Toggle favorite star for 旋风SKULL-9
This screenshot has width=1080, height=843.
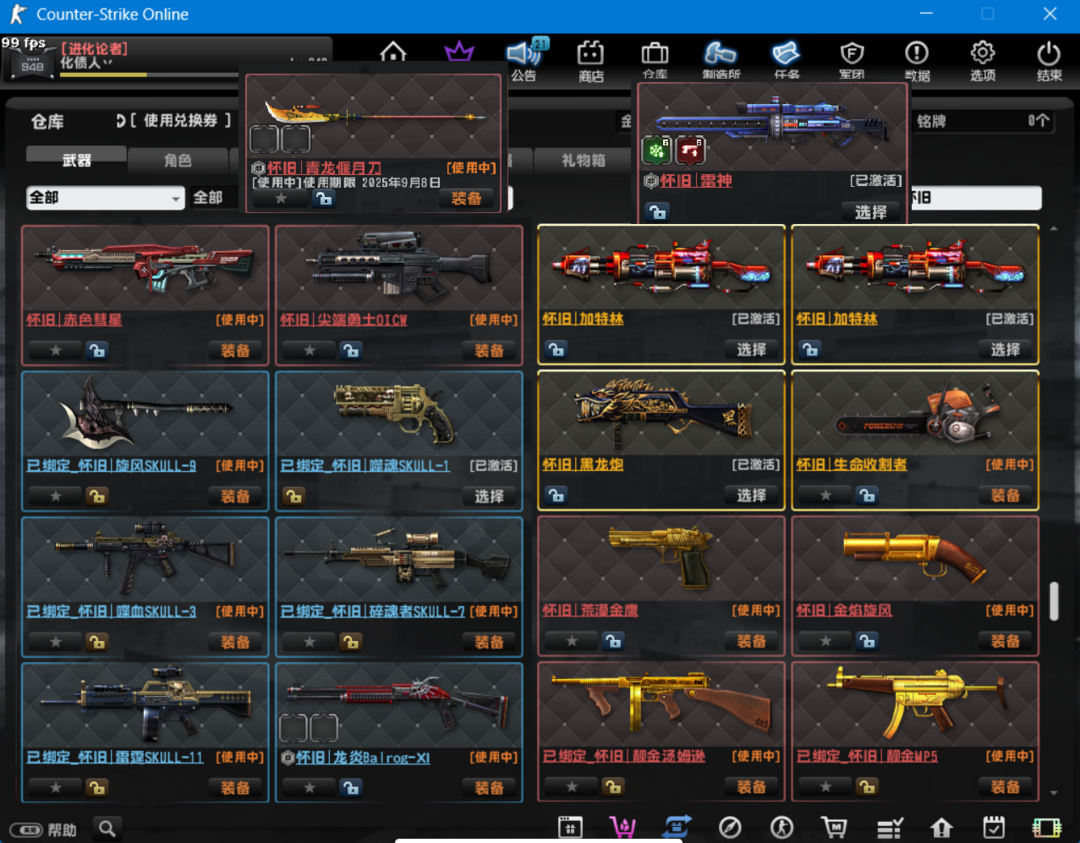(56, 496)
